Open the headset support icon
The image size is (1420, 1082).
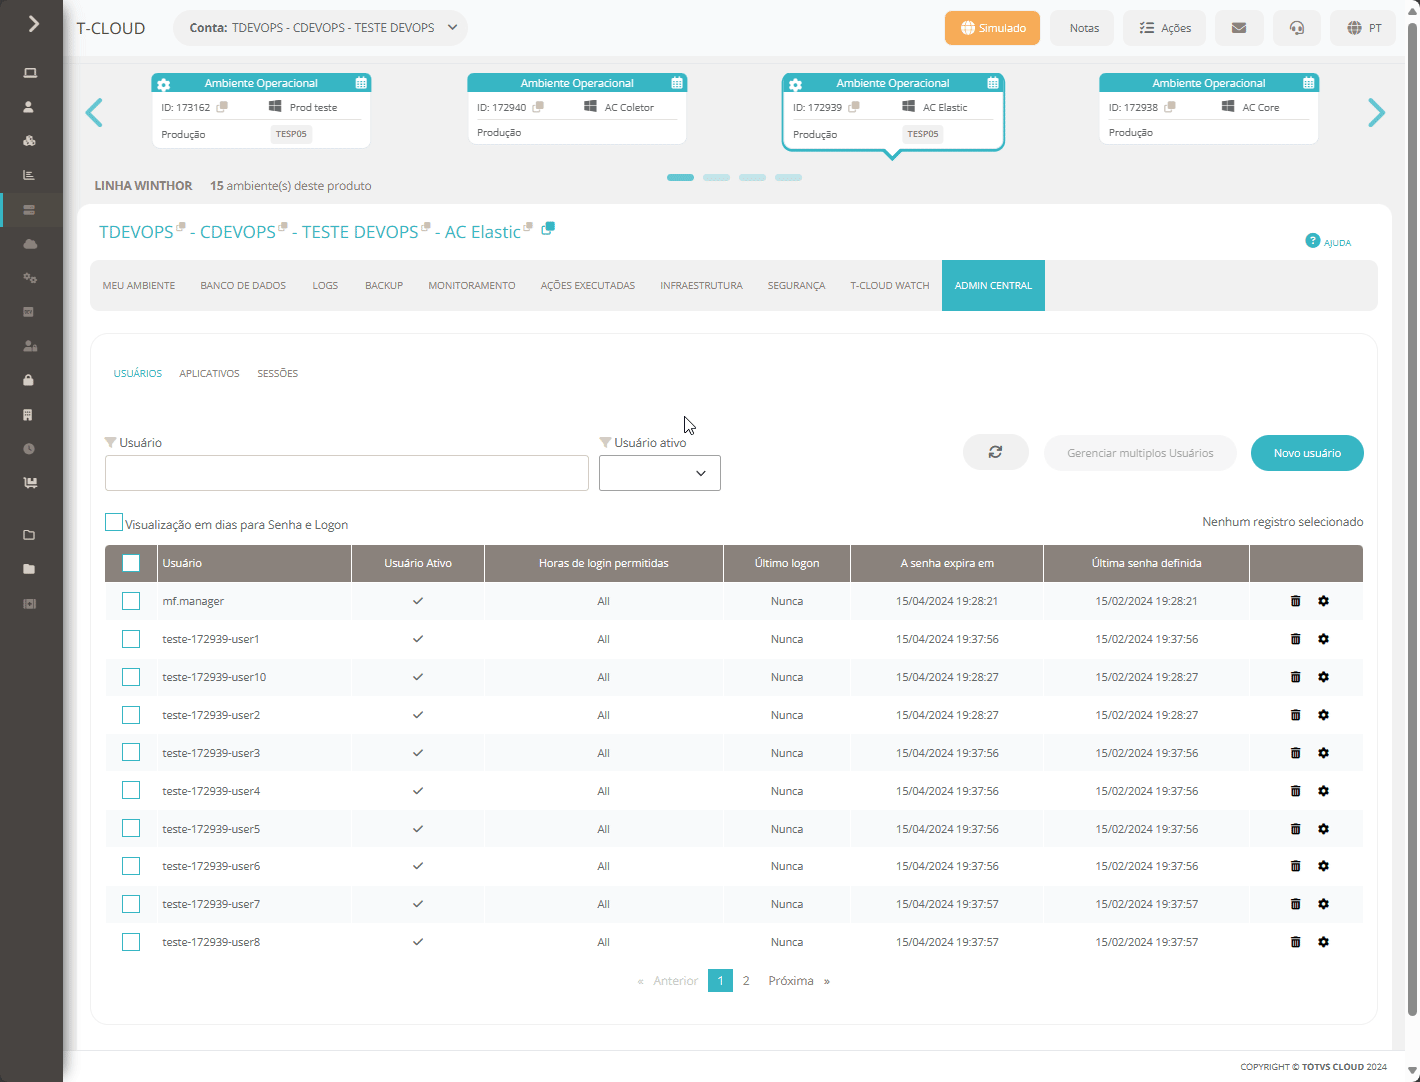coord(1297,28)
